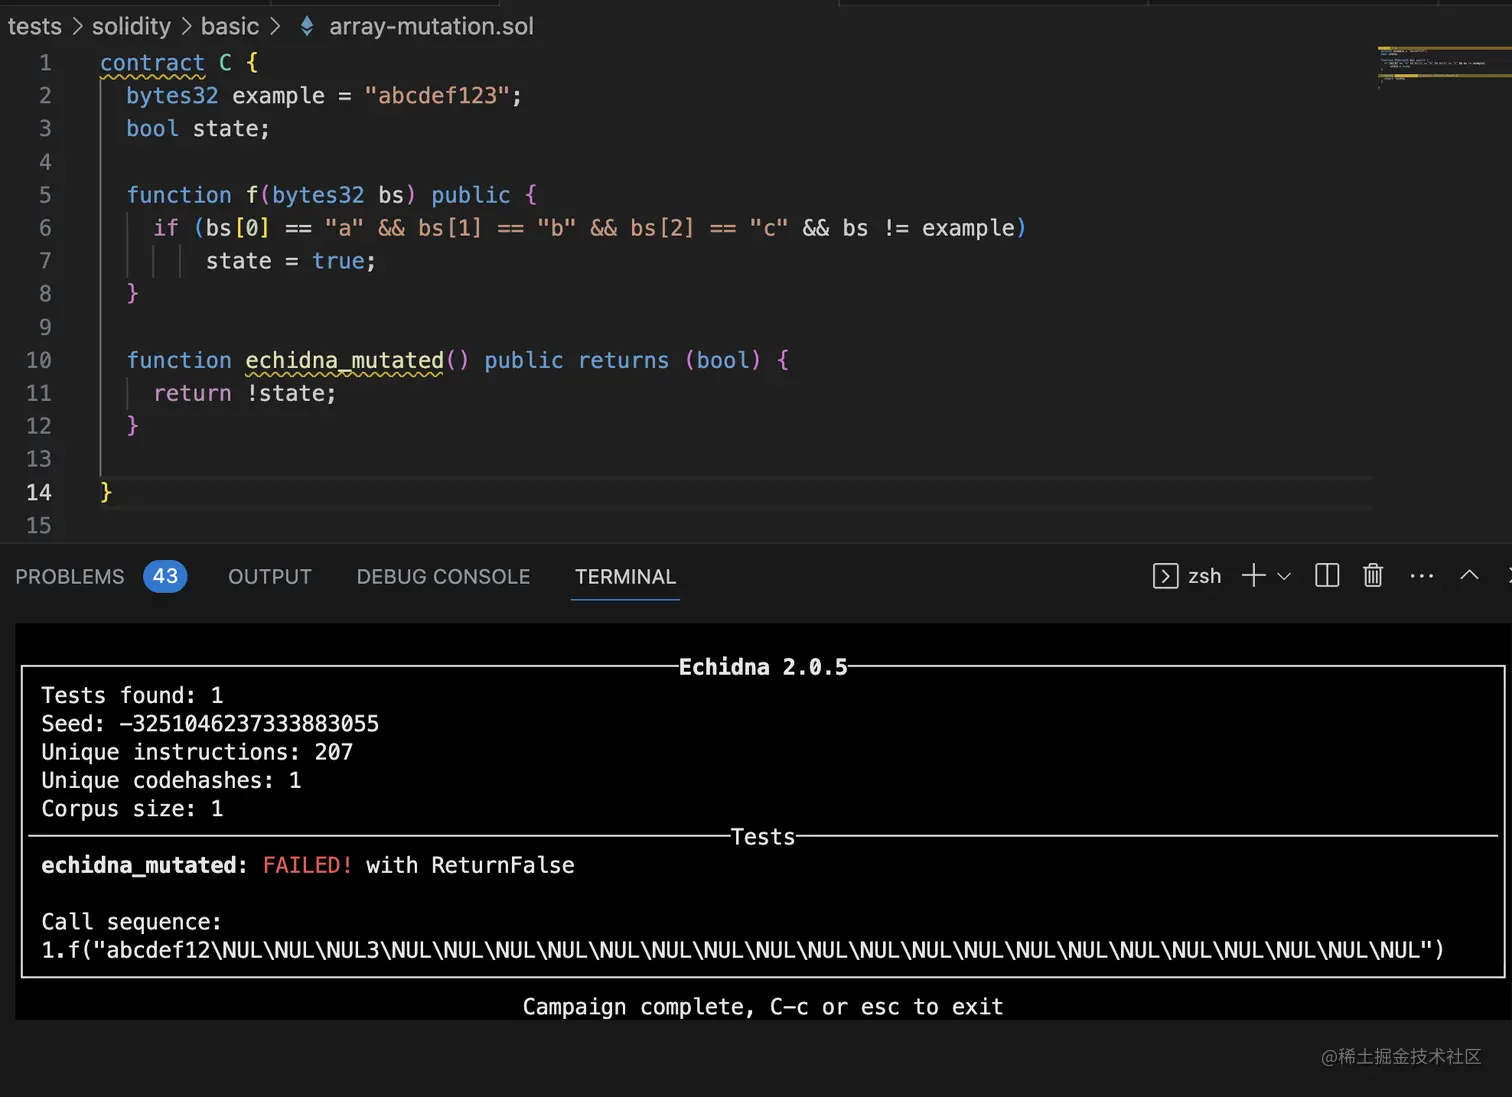Split the terminal panel
The height and width of the screenshot is (1097, 1512).
coord(1326,575)
